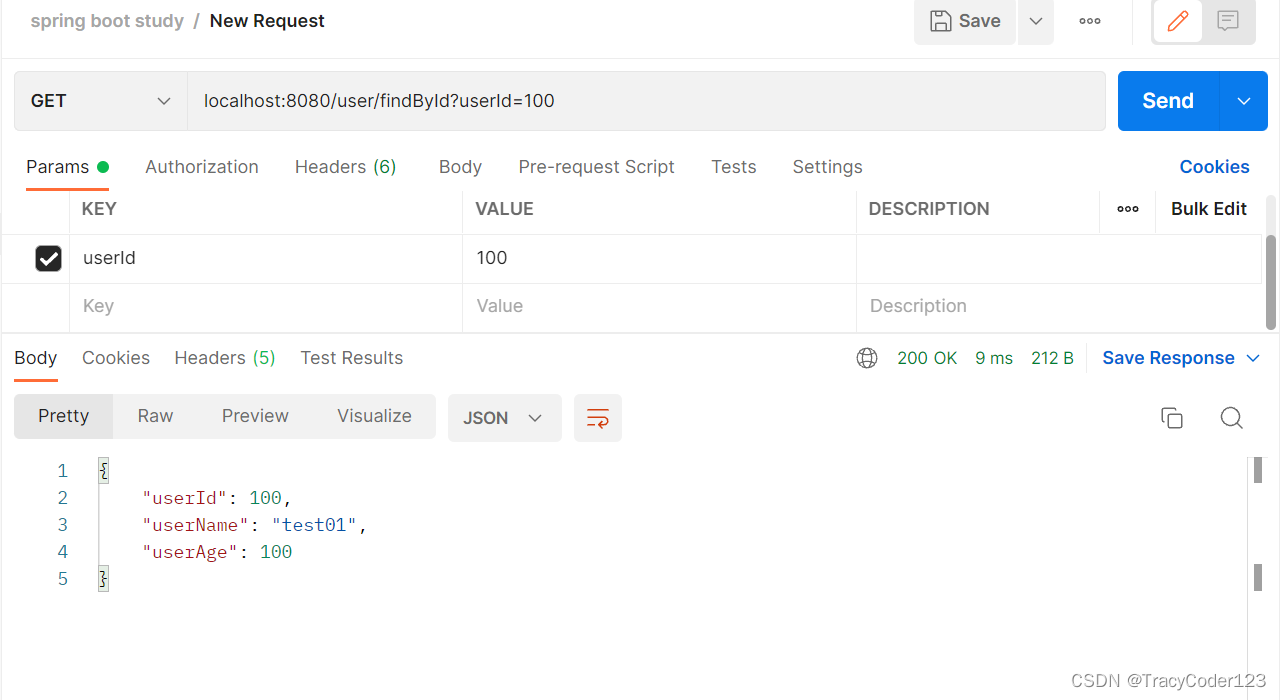This screenshot has width=1281, height=700.
Task: Copy response body with copy icon
Action: click(1172, 418)
